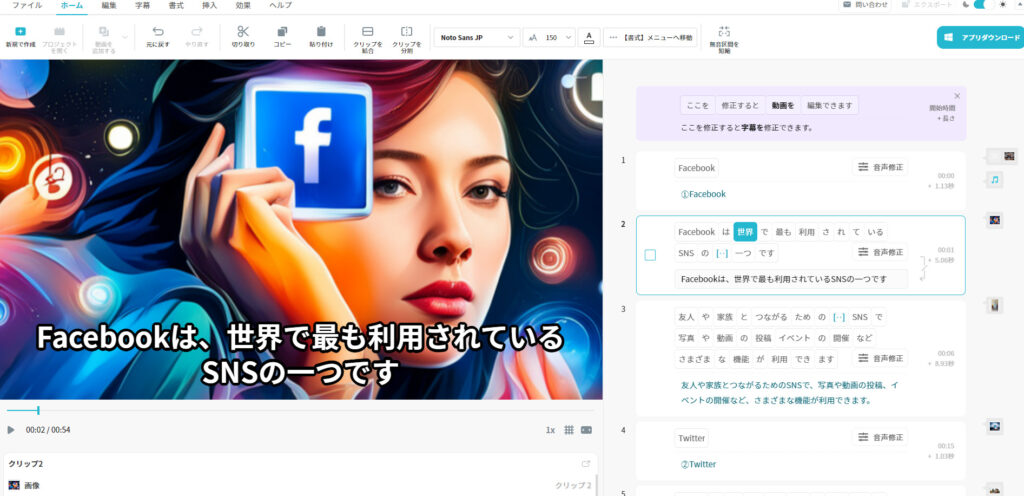Click the 問い合わせ mail button

tap(865, 5)
